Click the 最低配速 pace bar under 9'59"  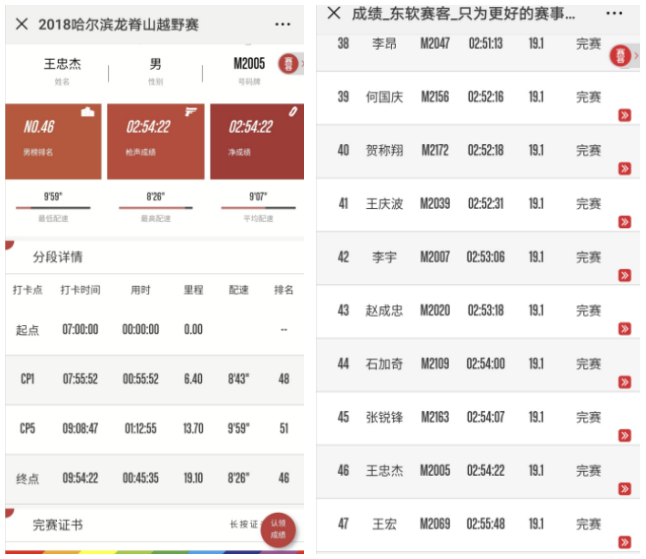pos(53,208)
